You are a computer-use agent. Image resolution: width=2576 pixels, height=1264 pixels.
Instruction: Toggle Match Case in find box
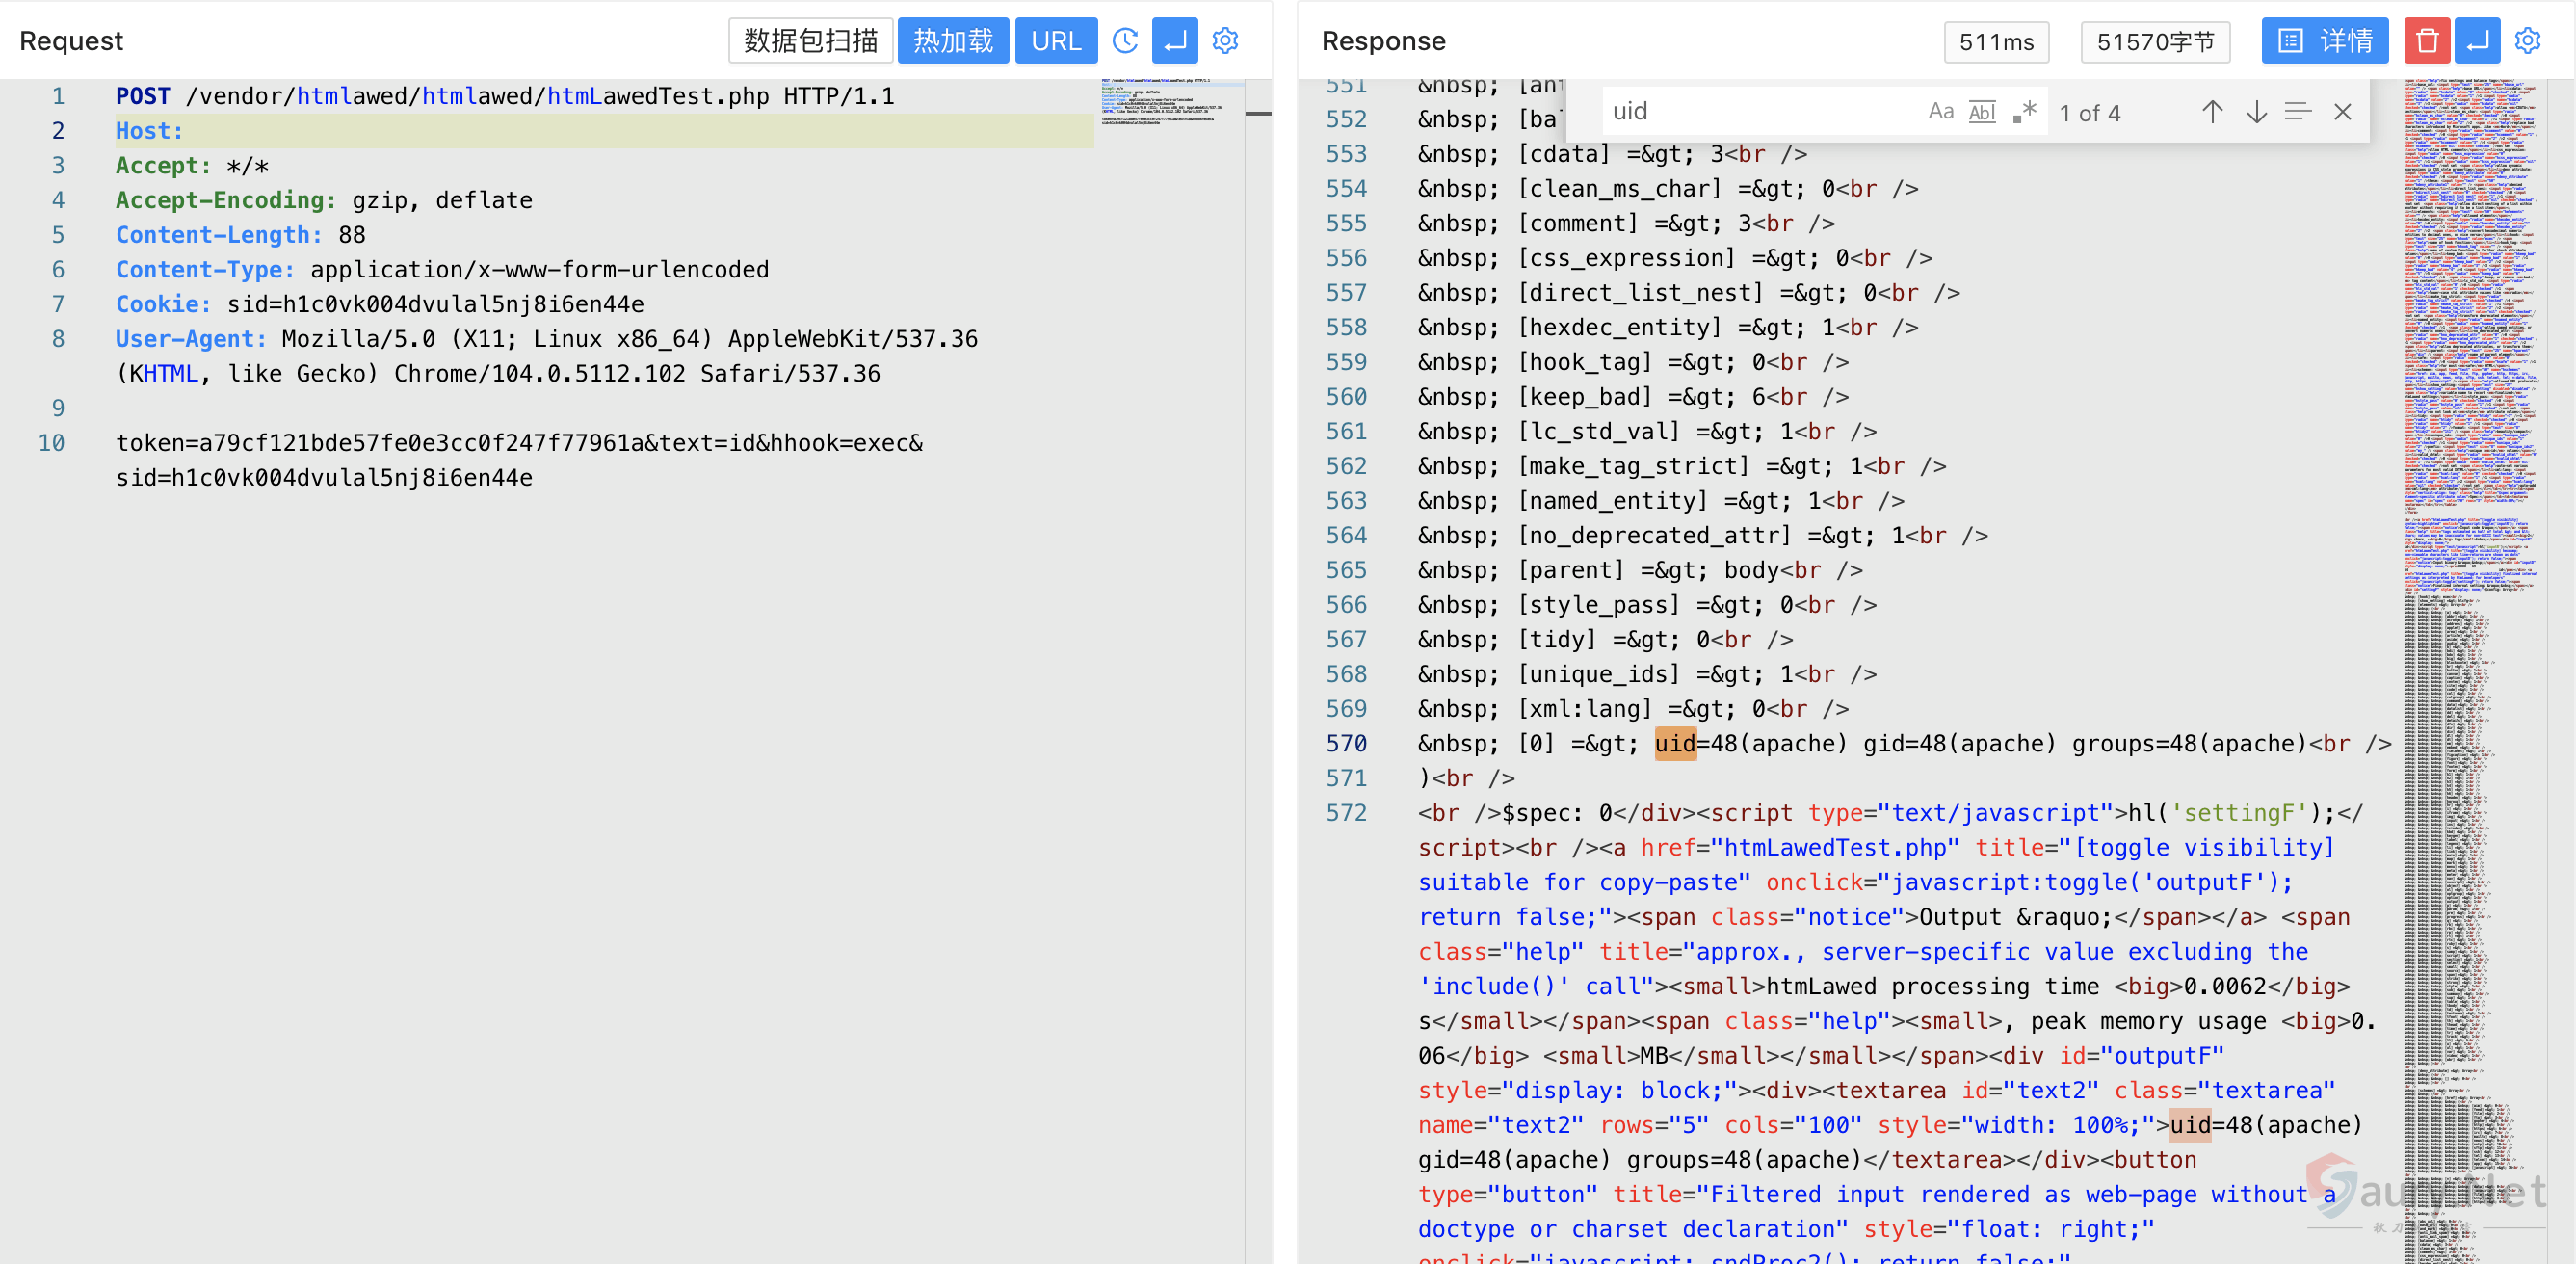pyautogui.click(x=1940, y=112)
